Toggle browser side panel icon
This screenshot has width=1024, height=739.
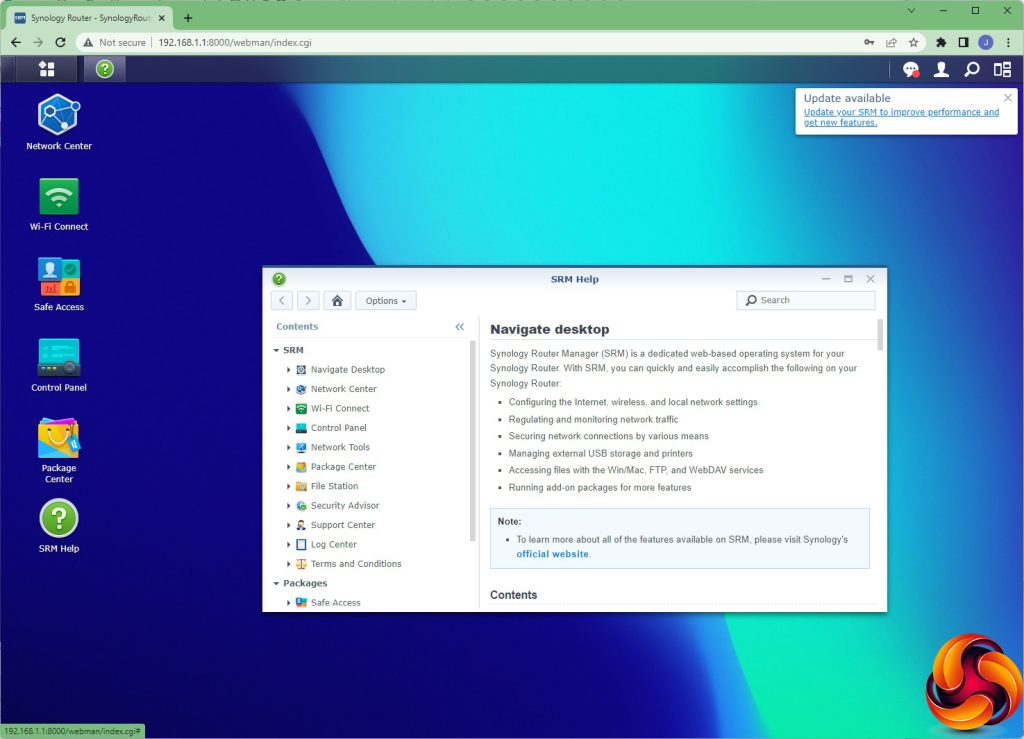coord(963,42)
